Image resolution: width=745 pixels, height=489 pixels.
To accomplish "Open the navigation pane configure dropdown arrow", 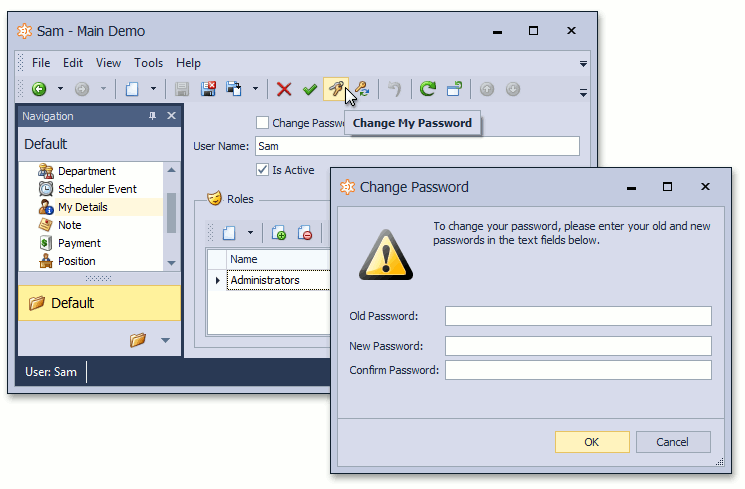I will [165, 340].
